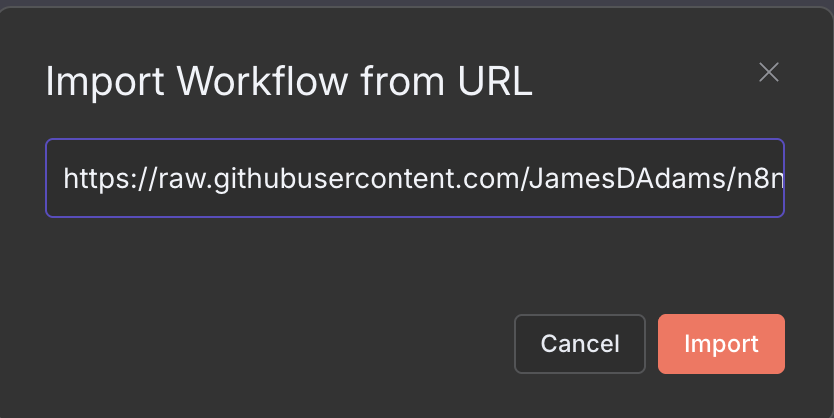Click the raw.githubusercontent.com URL text
Screen dimensions: 834x418
(423, 178)
